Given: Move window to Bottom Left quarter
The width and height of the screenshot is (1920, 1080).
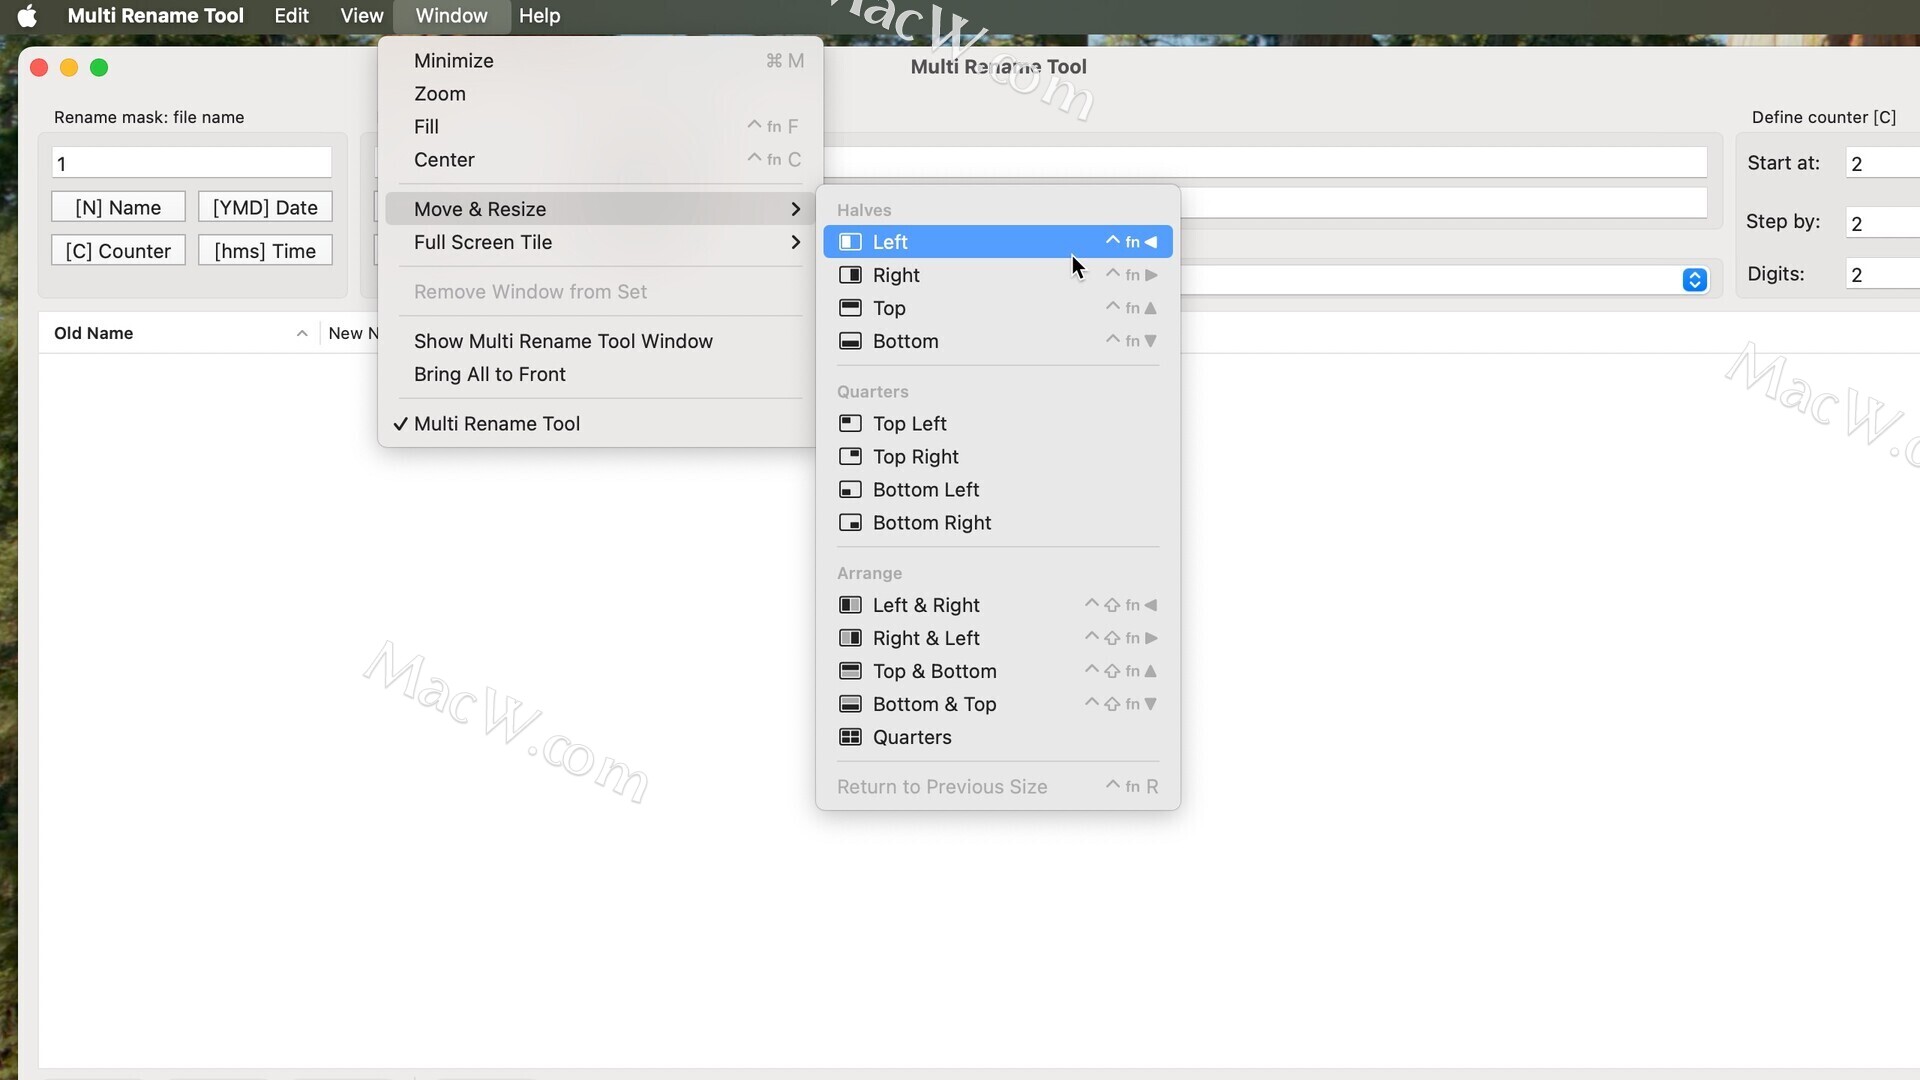Looking at the screenshot, I should tap(998, 489).
